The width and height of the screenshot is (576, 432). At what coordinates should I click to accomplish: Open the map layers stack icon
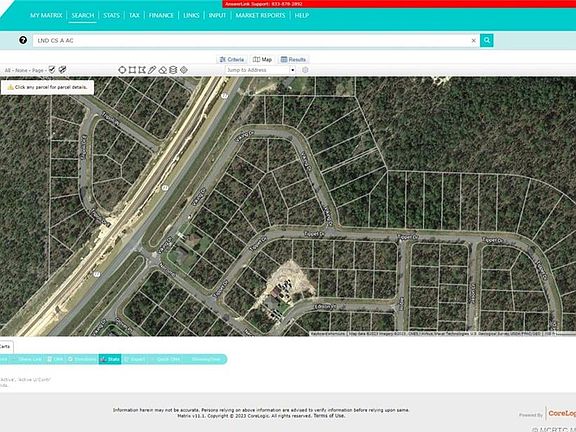point(173,70)
